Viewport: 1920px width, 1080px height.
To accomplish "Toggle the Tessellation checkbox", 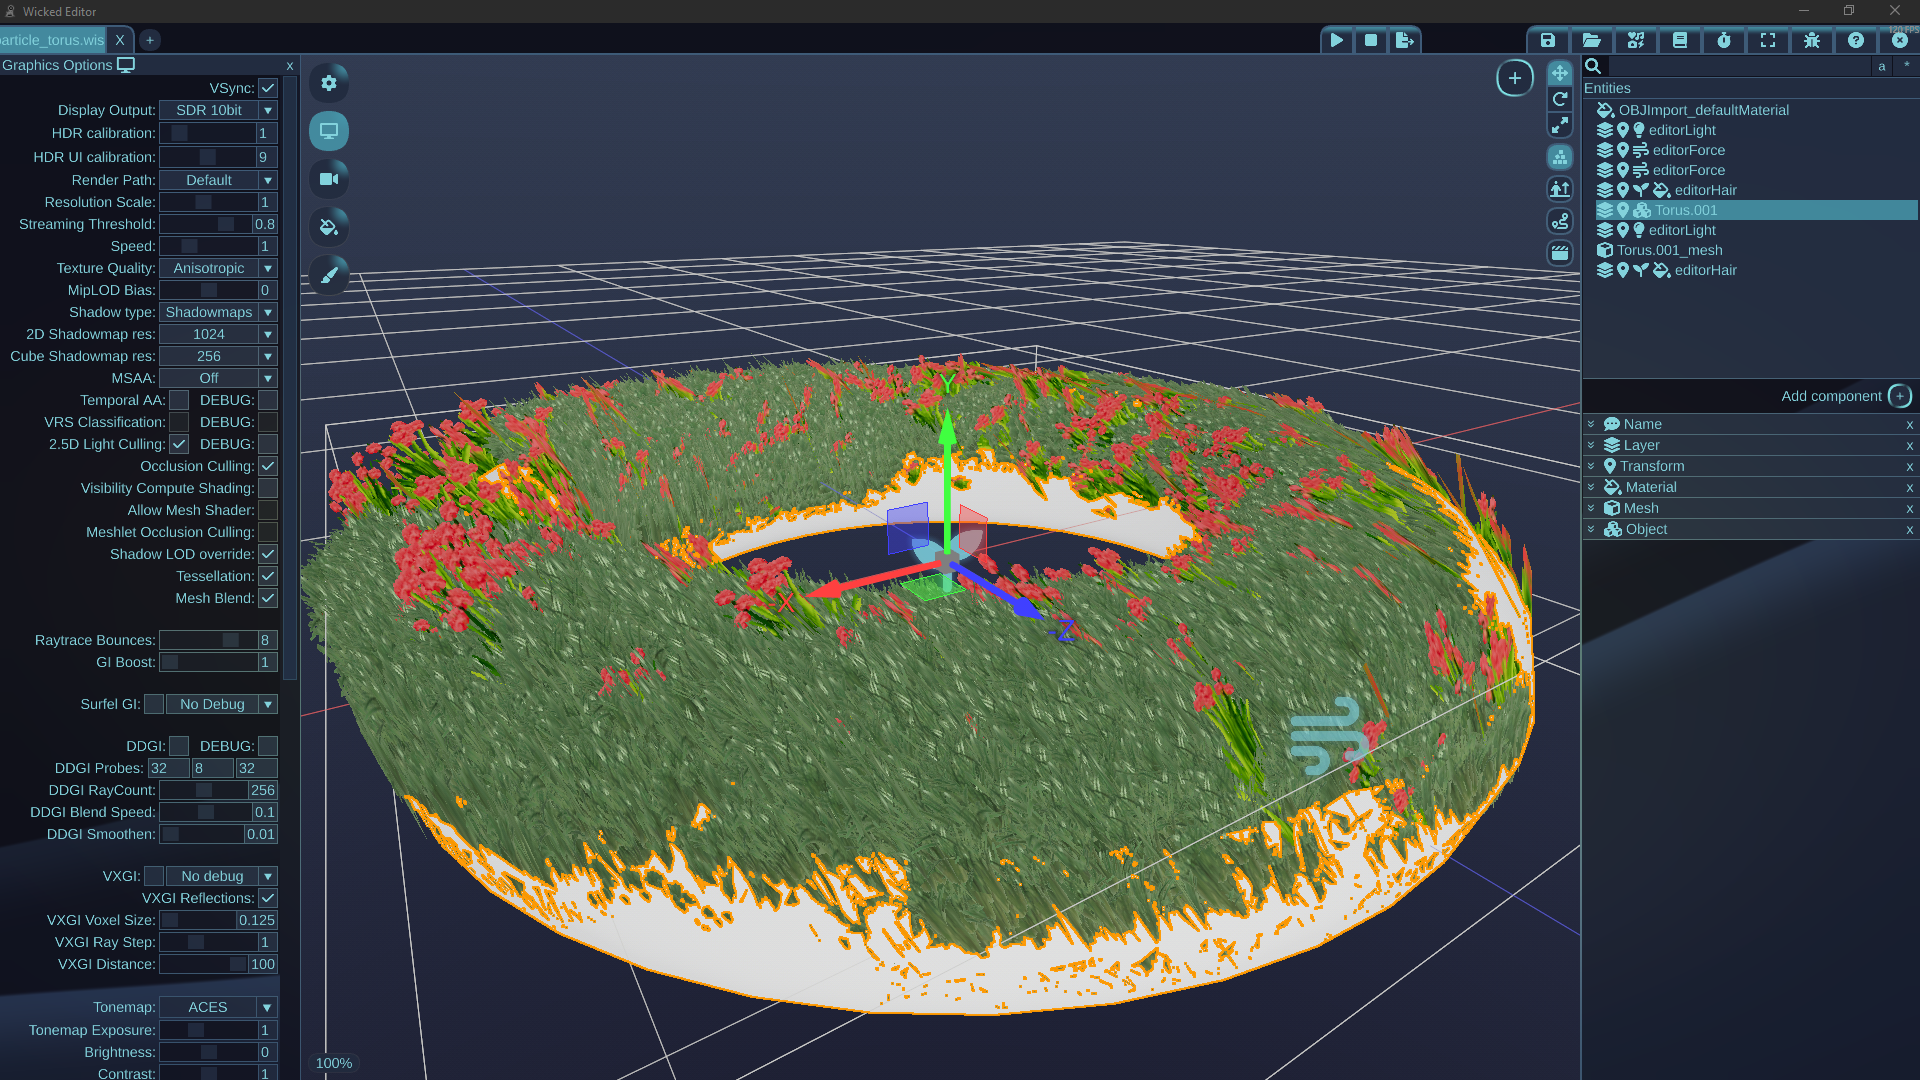I will (x=268, y=576).
